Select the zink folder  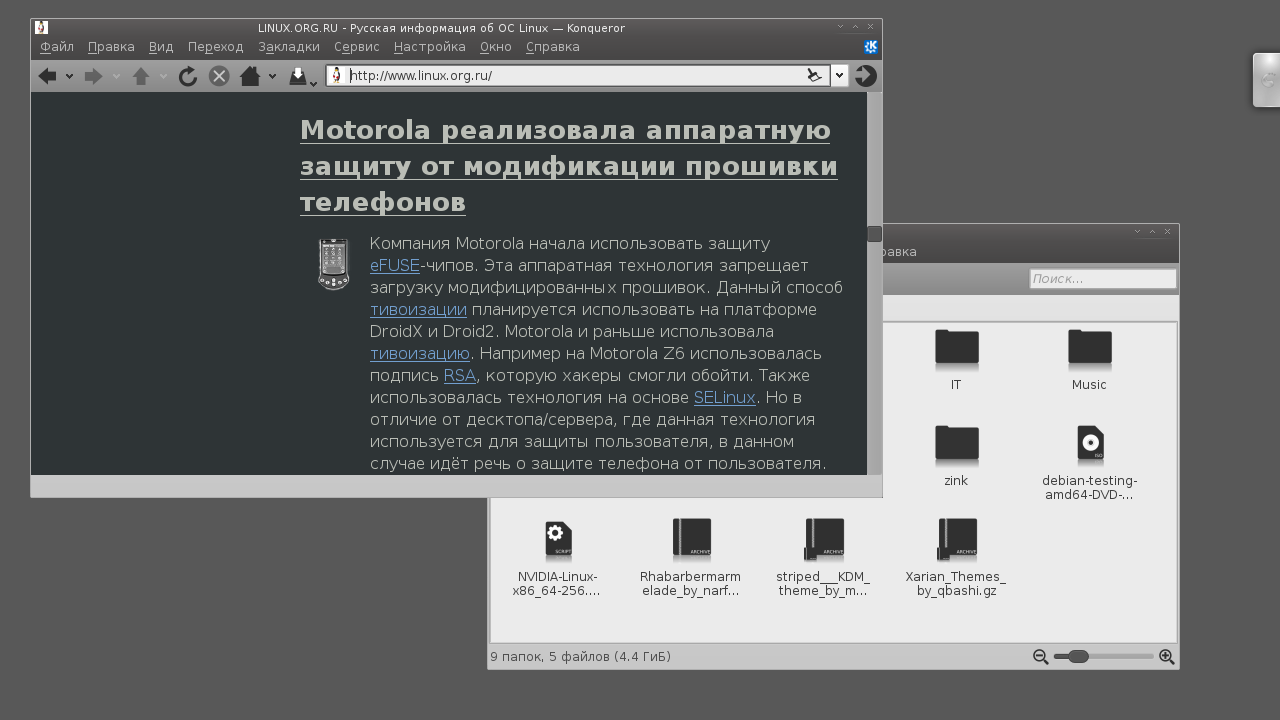click(956, 455)
